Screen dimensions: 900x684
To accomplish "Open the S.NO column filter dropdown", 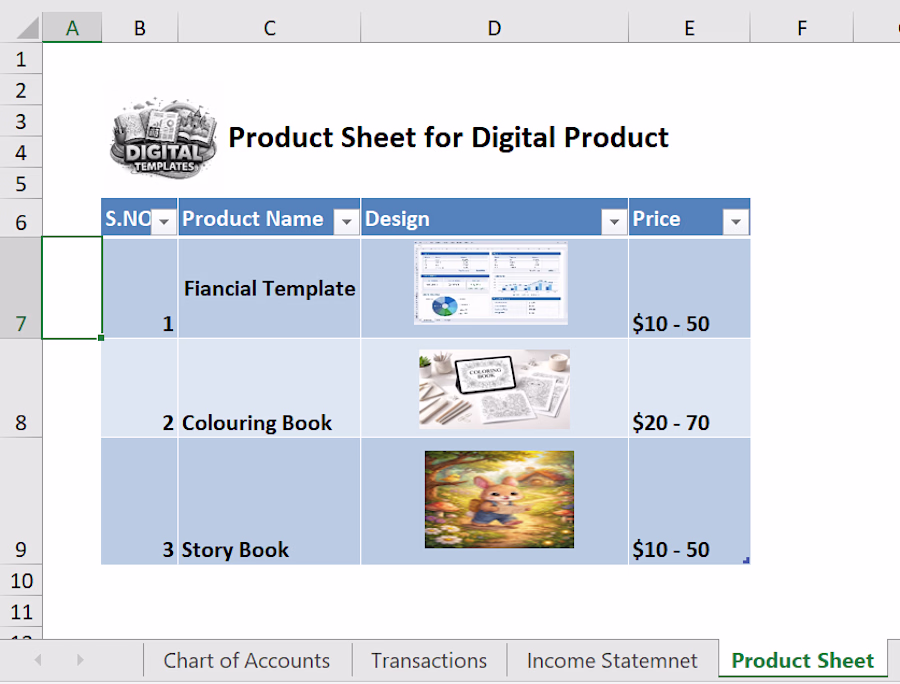I will [x=164, y=221].
